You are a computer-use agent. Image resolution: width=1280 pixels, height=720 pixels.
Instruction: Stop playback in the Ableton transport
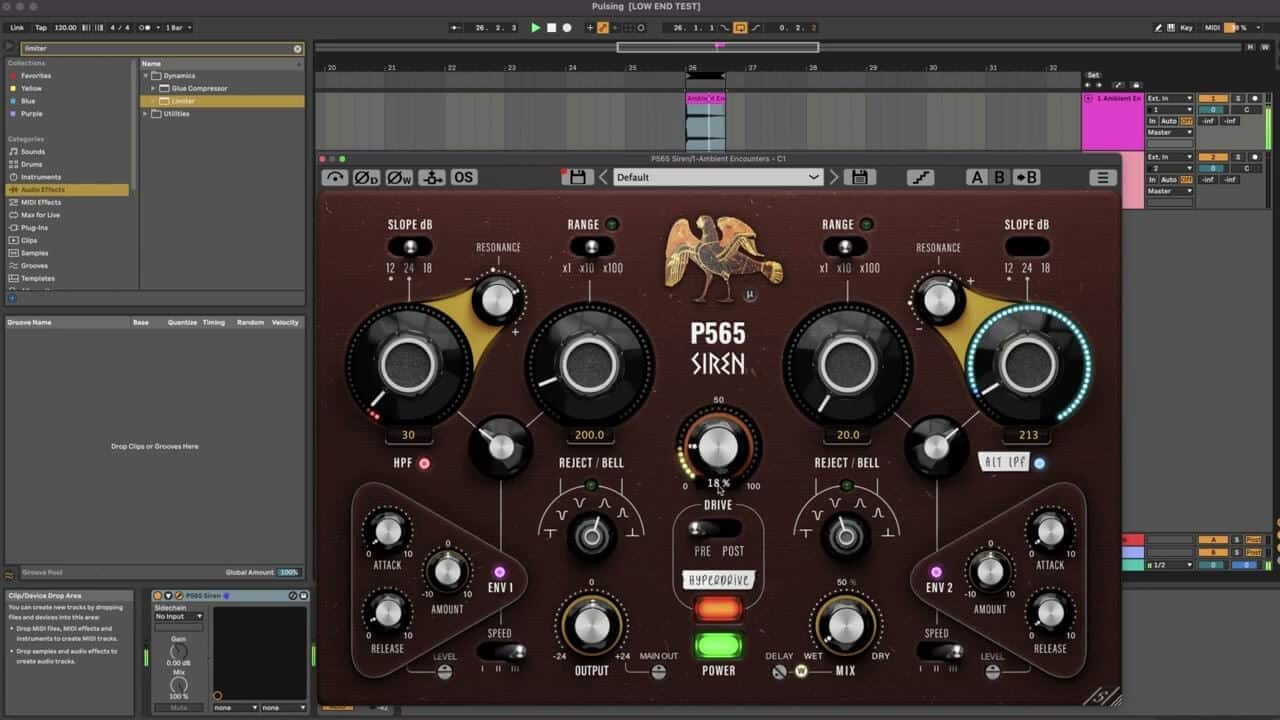point(551,28)
